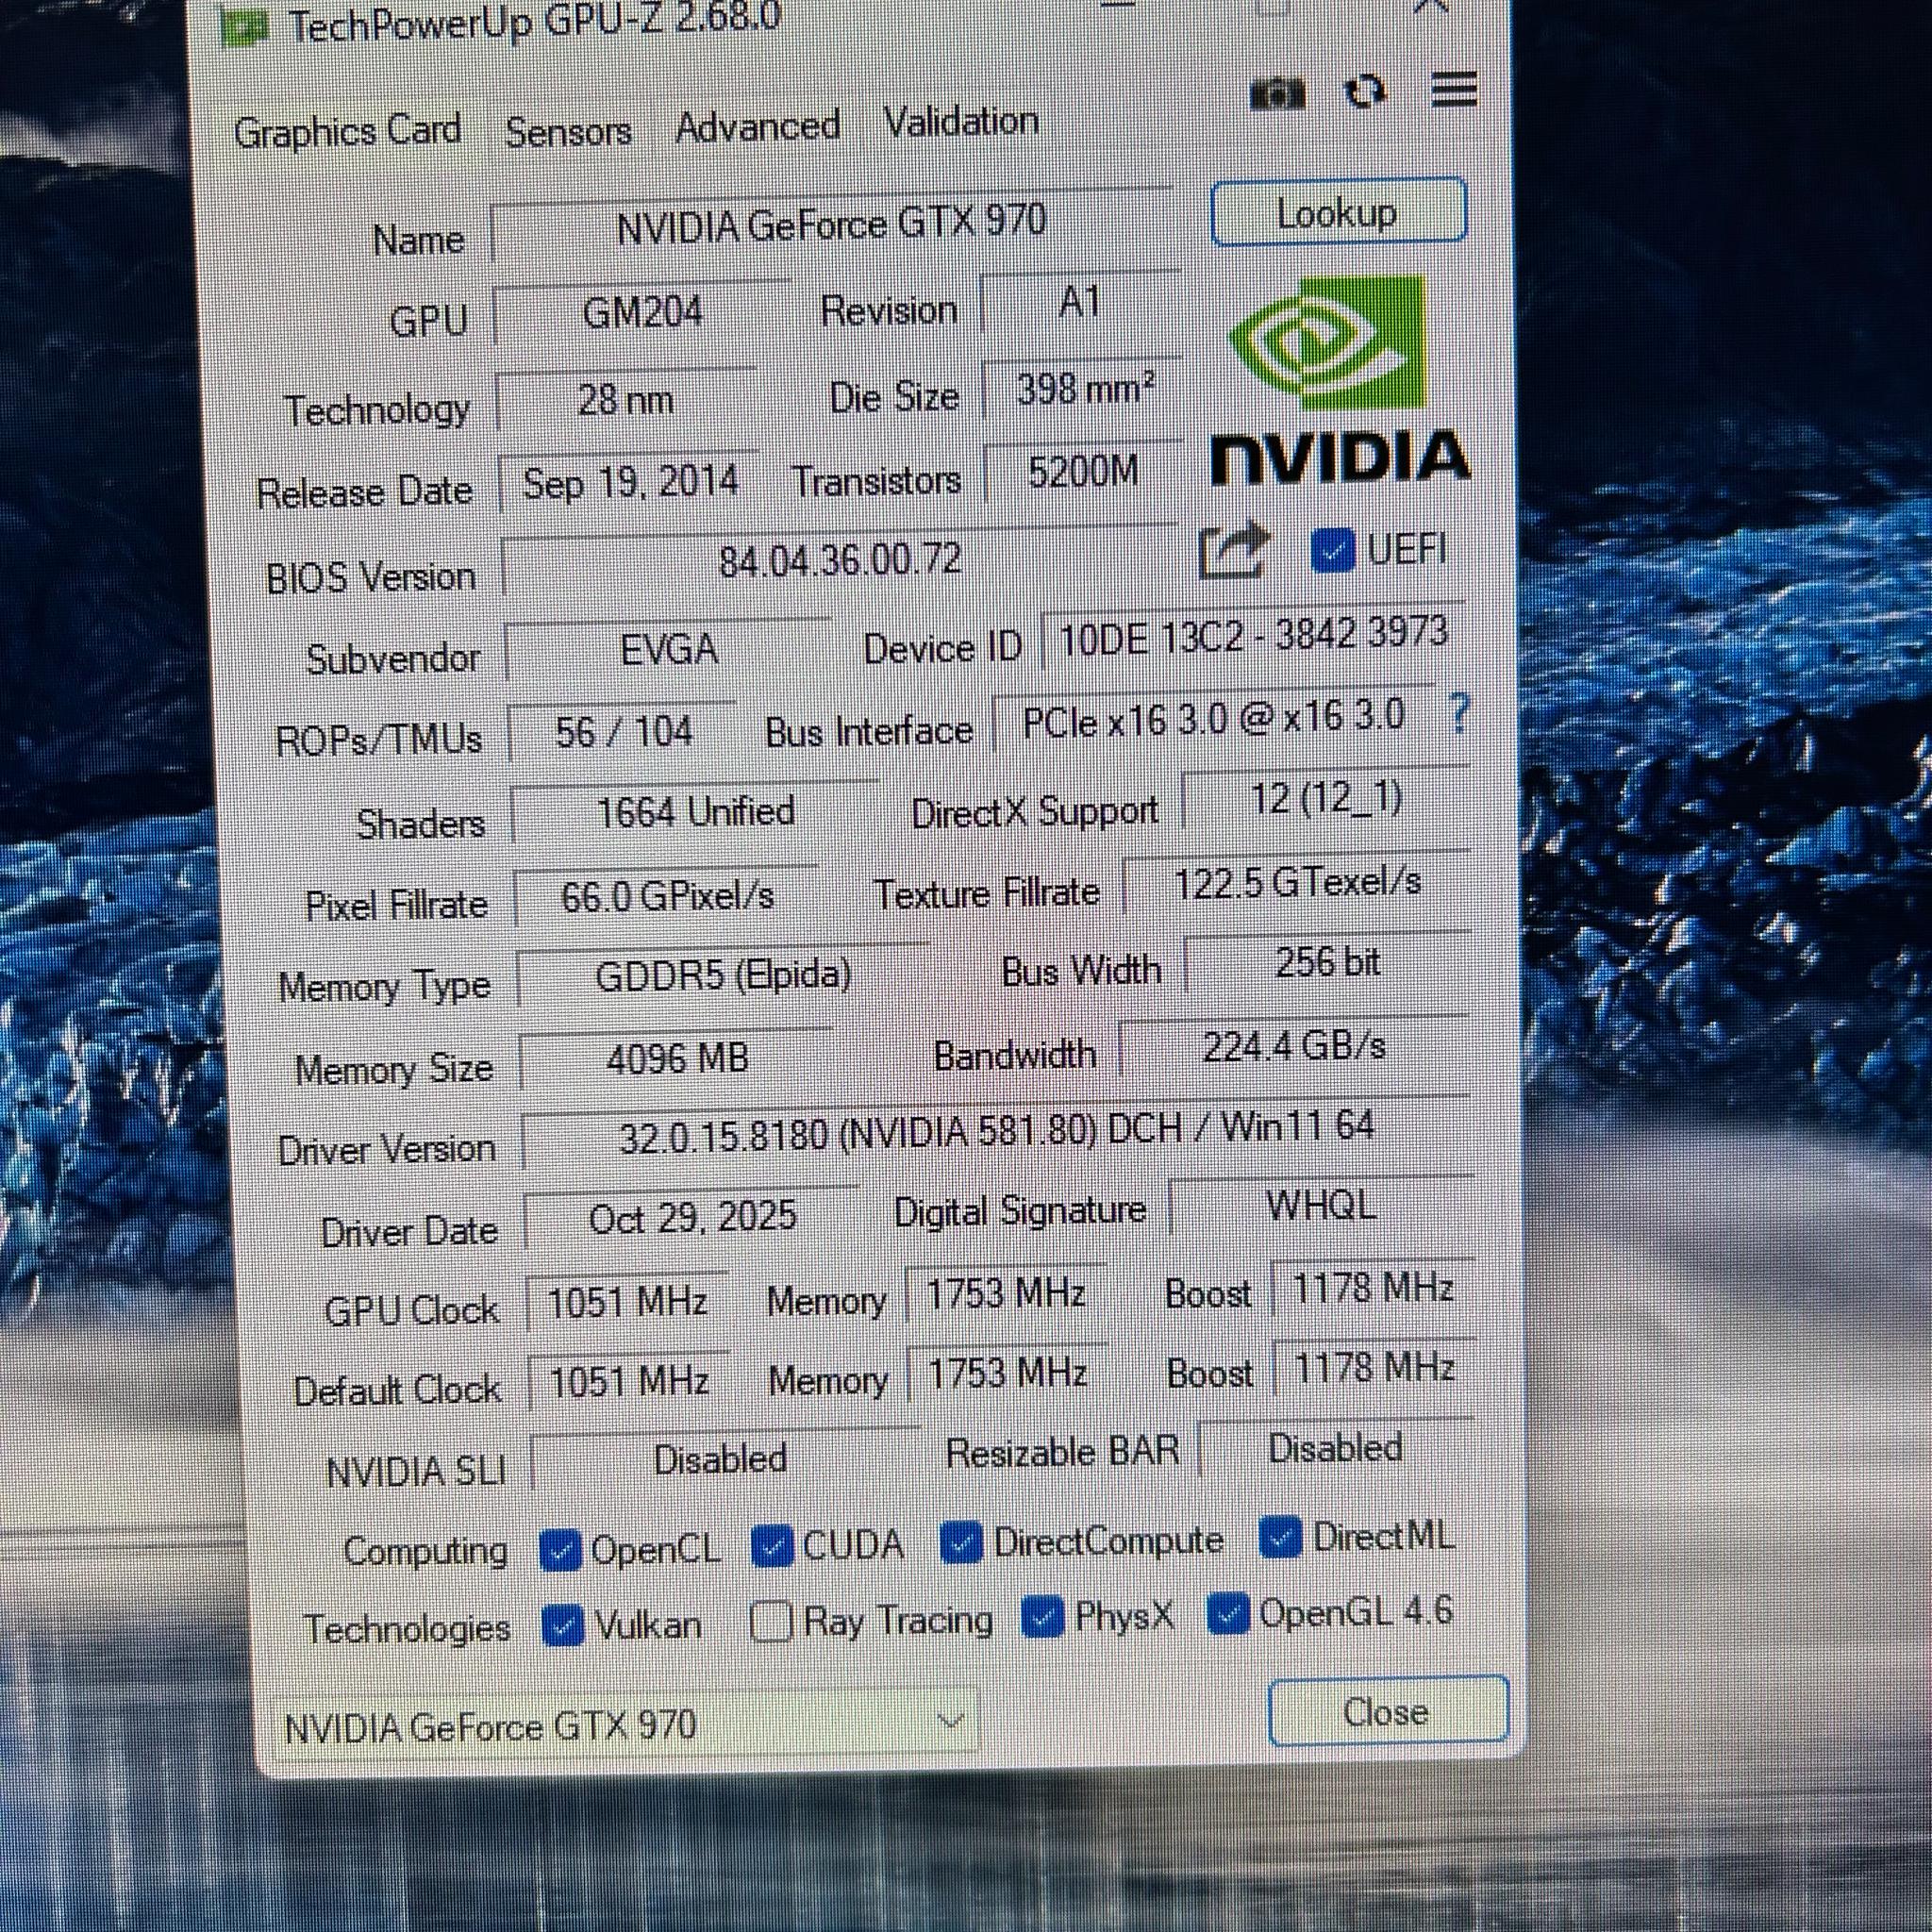The image size is (1932, 1932).
Task: Click the NVIDIA logo image
Action: [1340, 382]
